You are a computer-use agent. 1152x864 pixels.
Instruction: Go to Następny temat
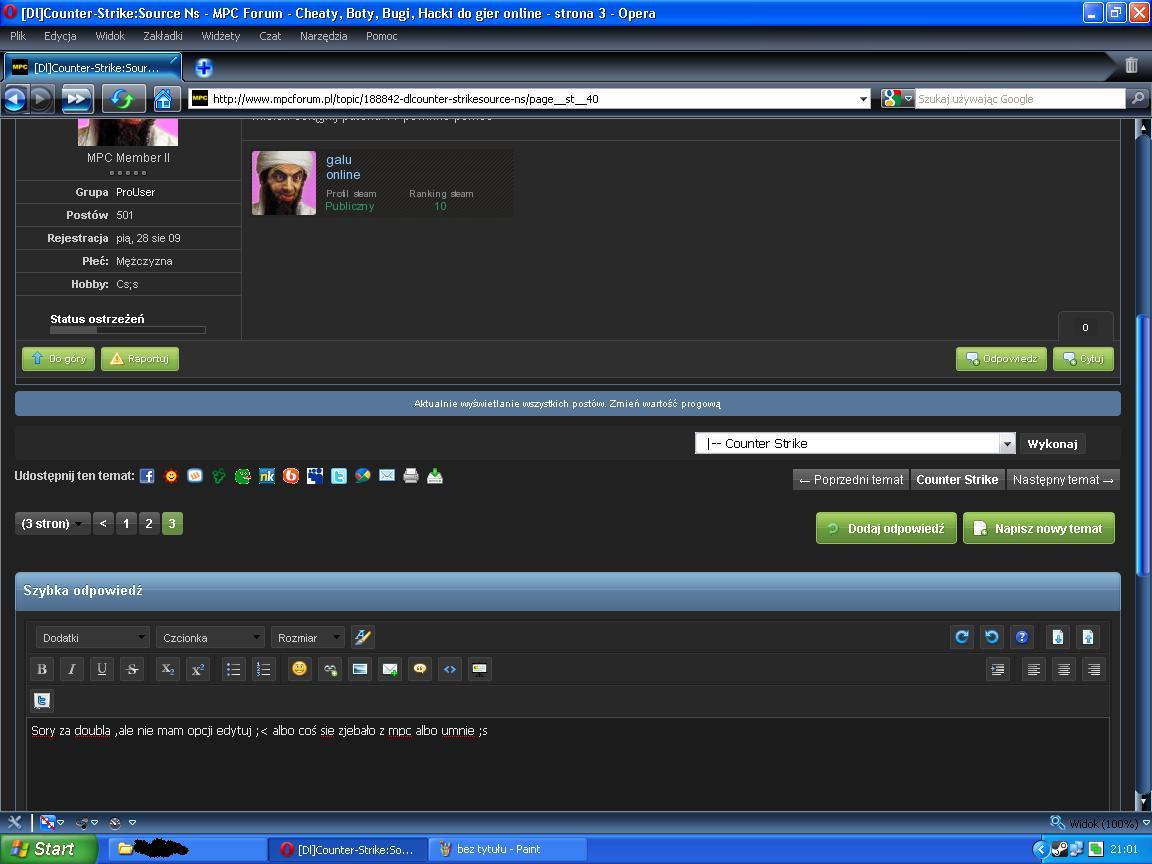click(x=1063, y=480)
